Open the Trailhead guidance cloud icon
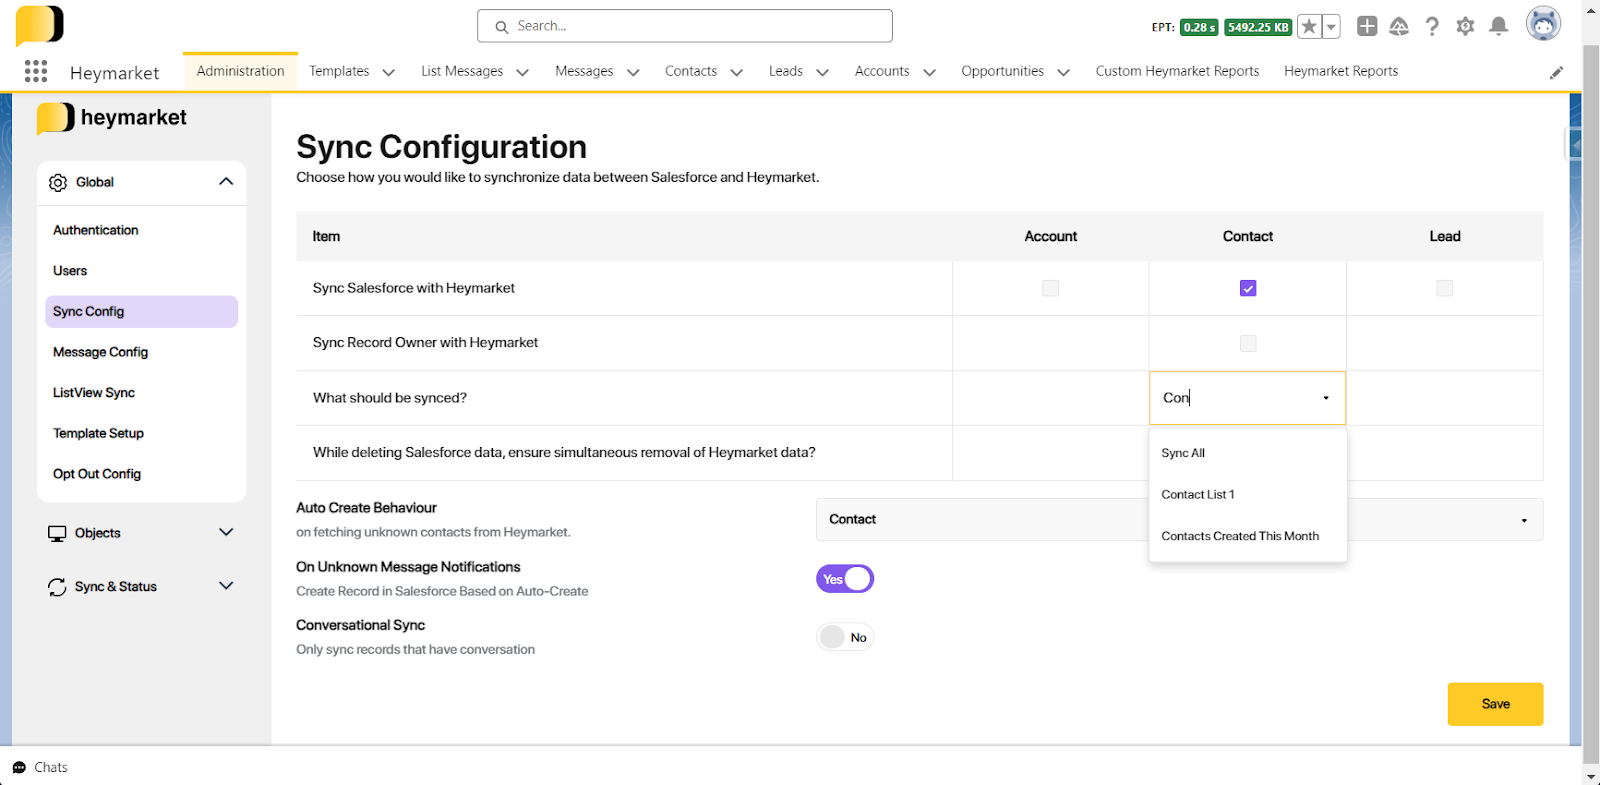 pyautogui.click(x=1399, y=26)
